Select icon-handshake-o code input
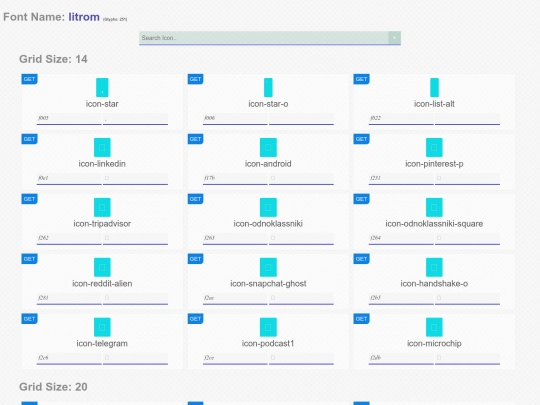This screenshot has width=540, height=405. tap(401, 298)
